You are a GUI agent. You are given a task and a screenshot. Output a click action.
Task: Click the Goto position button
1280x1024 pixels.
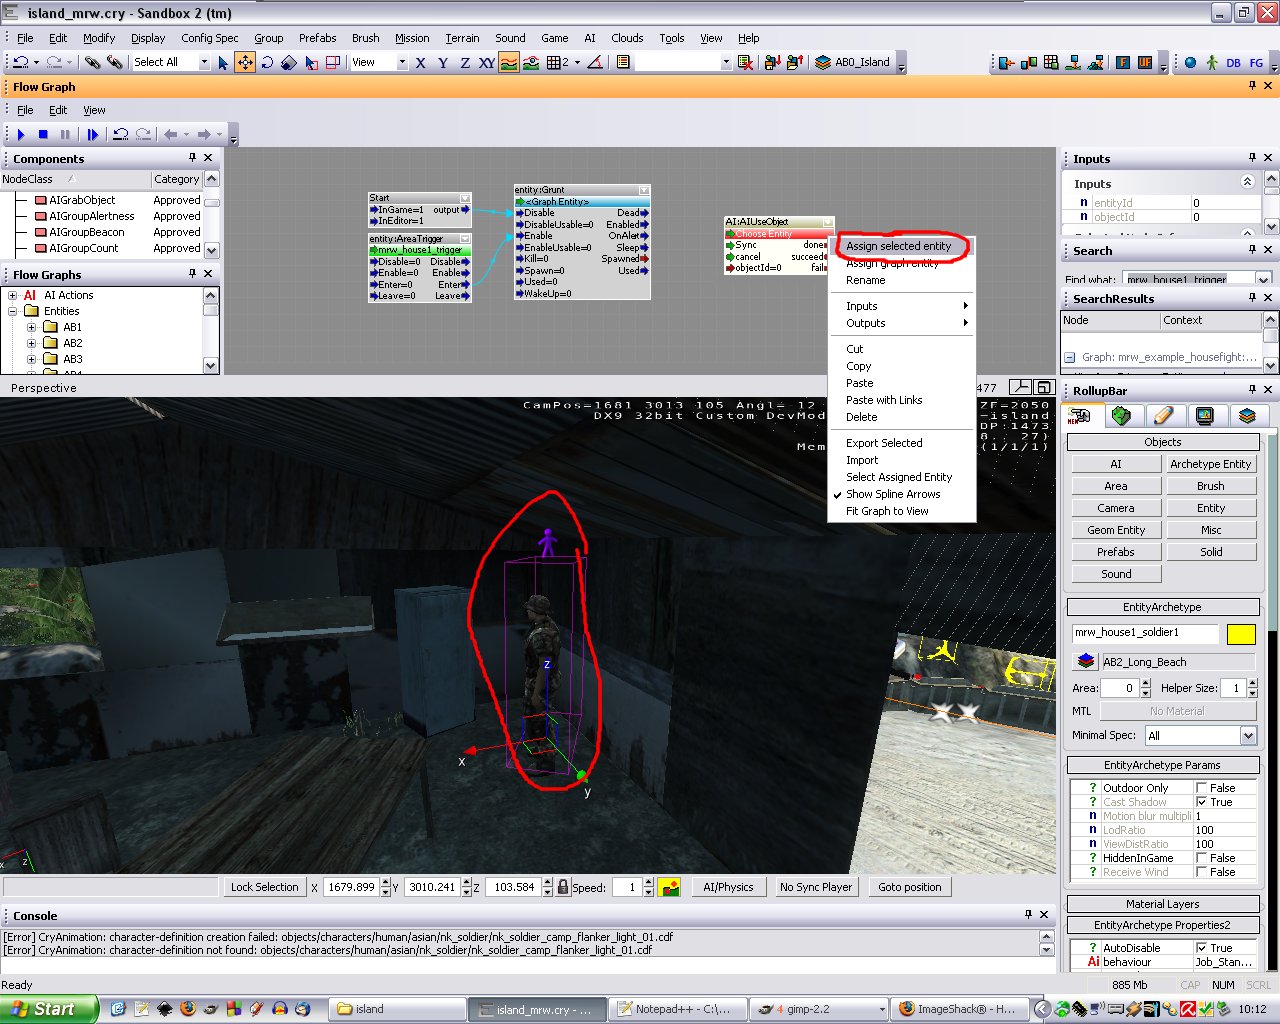point(909,887)
